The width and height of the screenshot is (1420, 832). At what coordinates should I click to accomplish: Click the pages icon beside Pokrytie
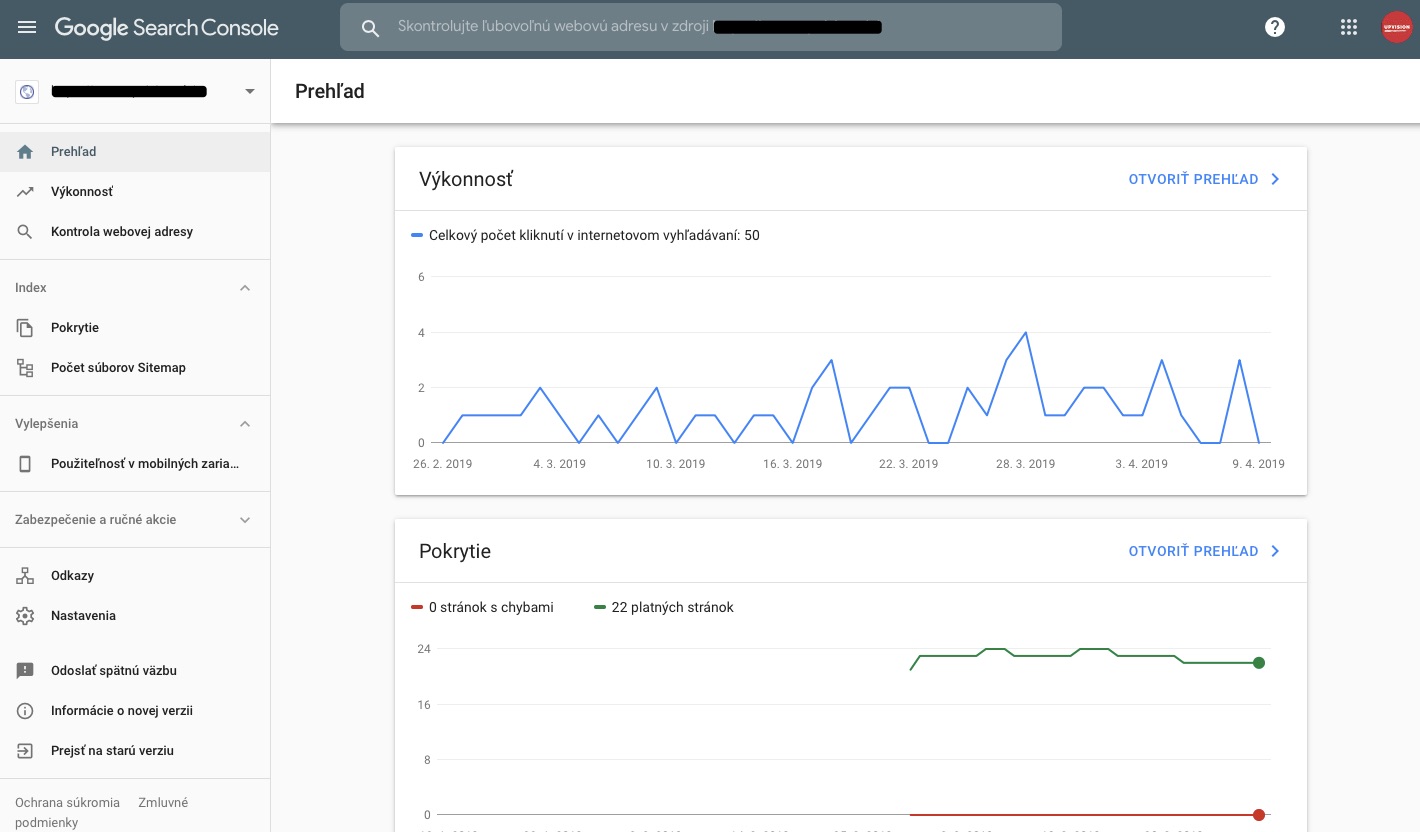coord(26,328)
